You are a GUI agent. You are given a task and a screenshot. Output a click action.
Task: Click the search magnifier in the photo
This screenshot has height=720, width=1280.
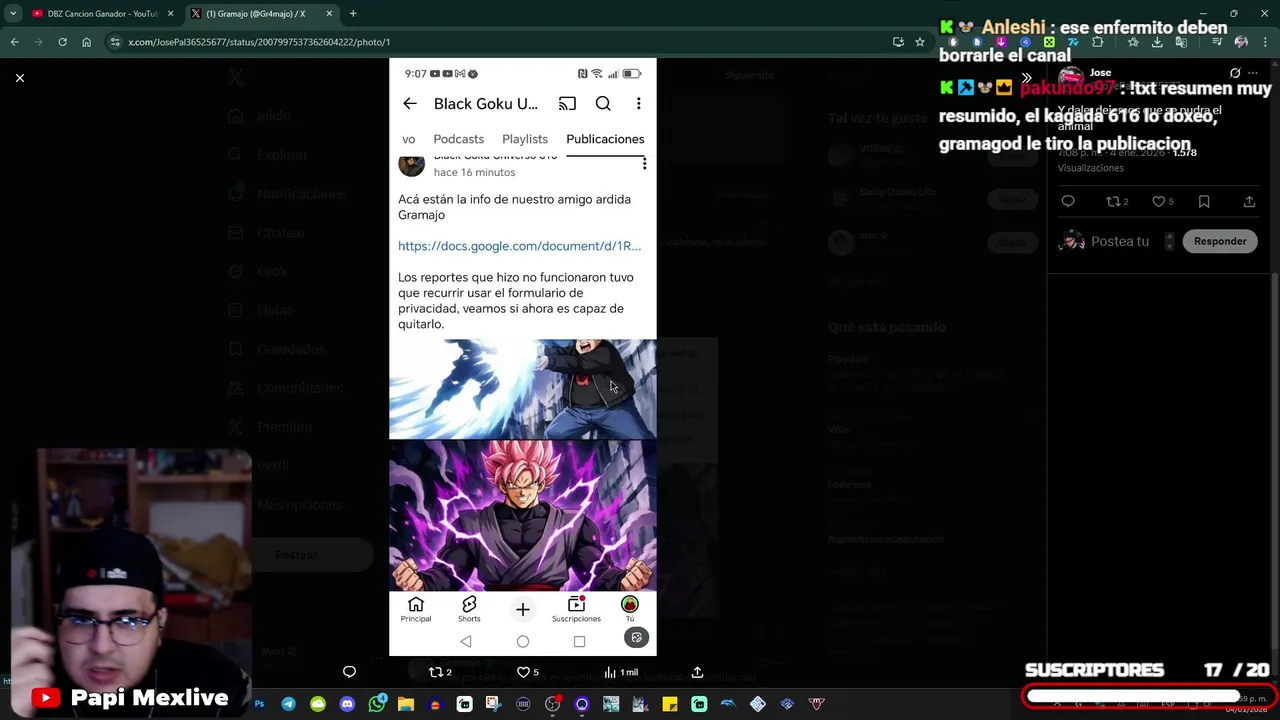click(x=603, y=104)
